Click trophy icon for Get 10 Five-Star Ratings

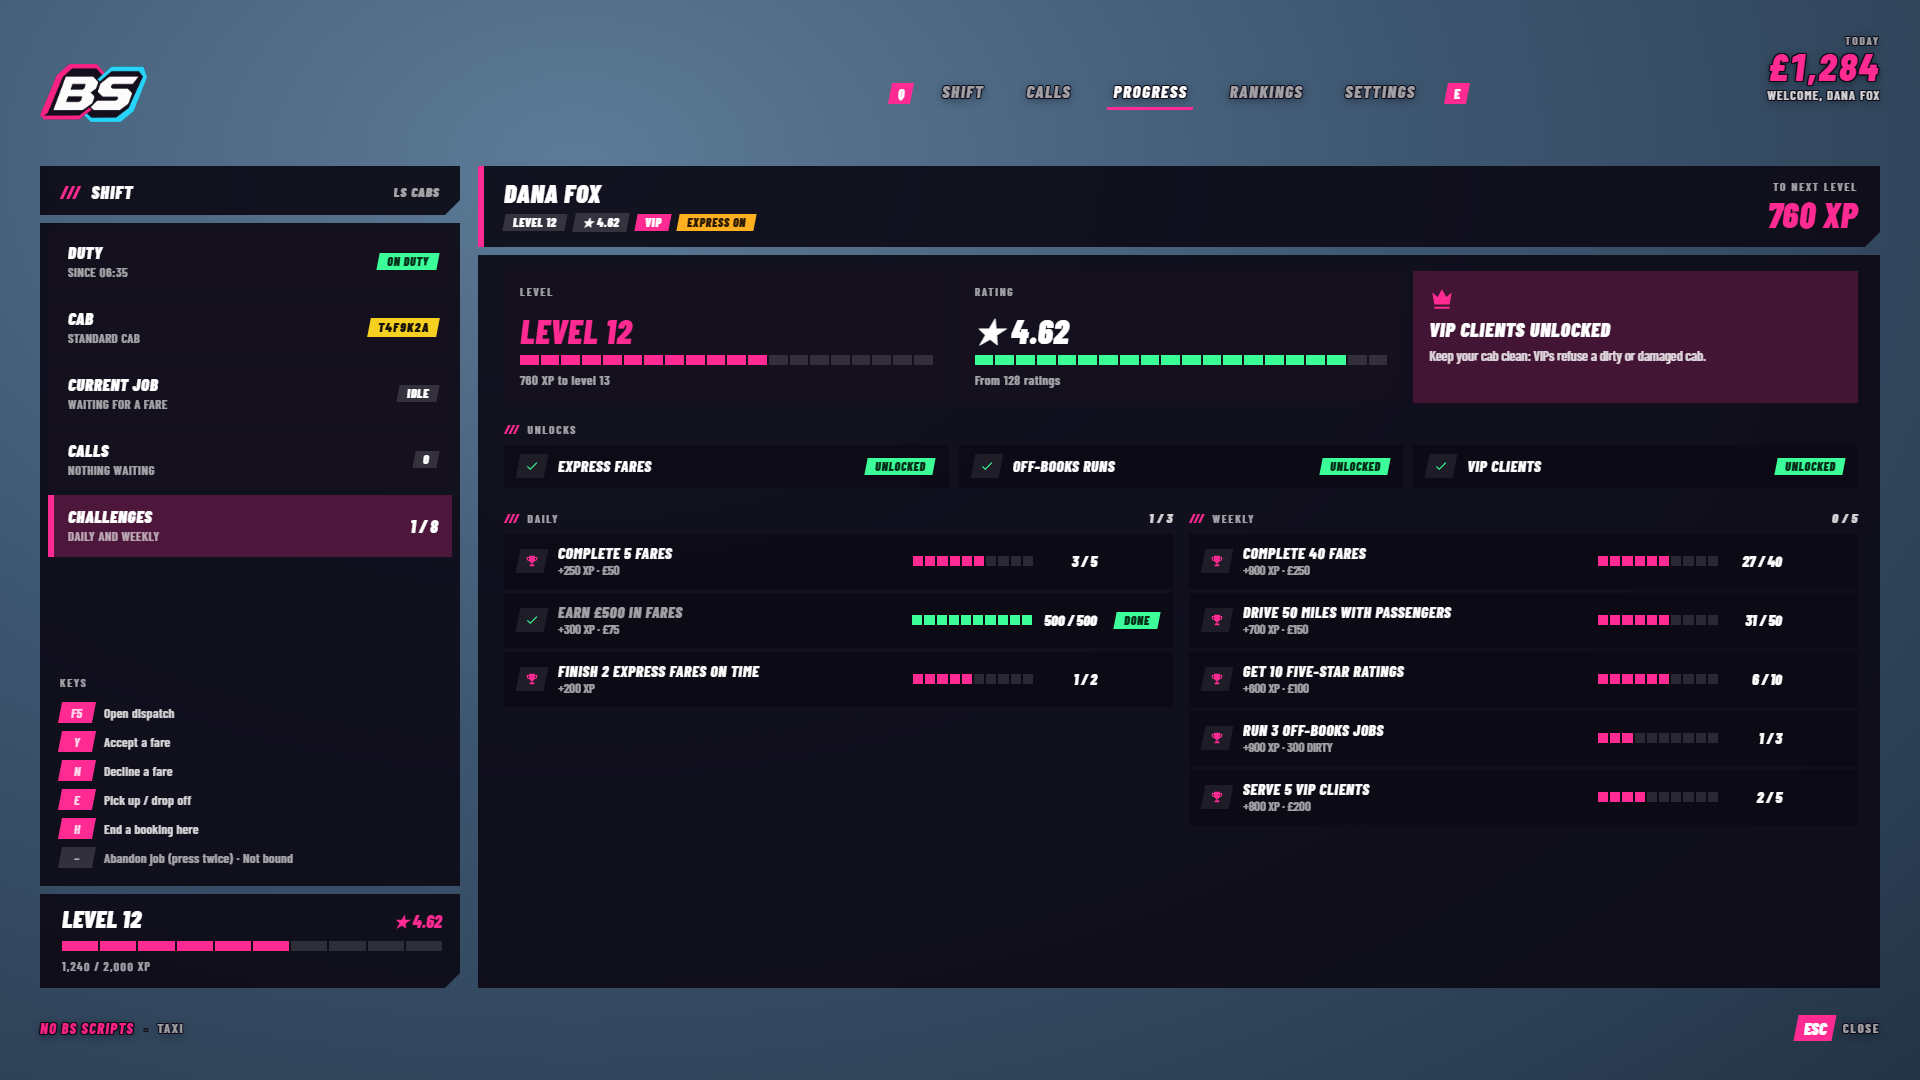tap(1217, 679)
